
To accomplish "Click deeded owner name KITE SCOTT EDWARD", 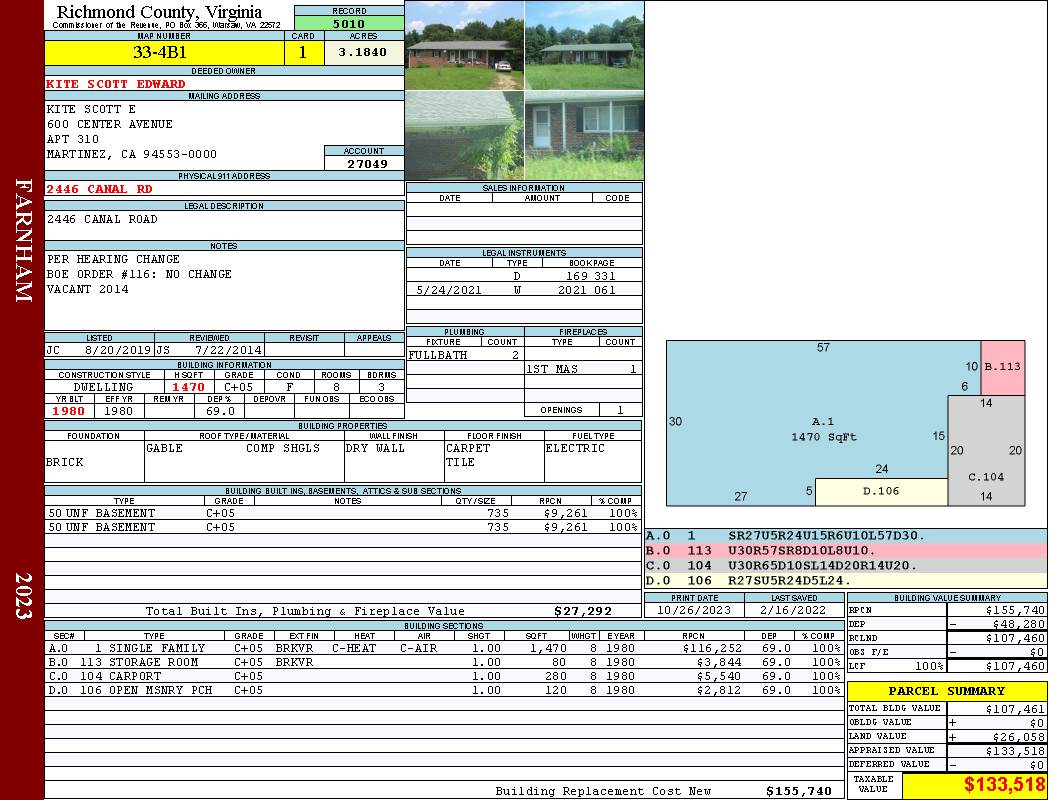I will [117, 84].
